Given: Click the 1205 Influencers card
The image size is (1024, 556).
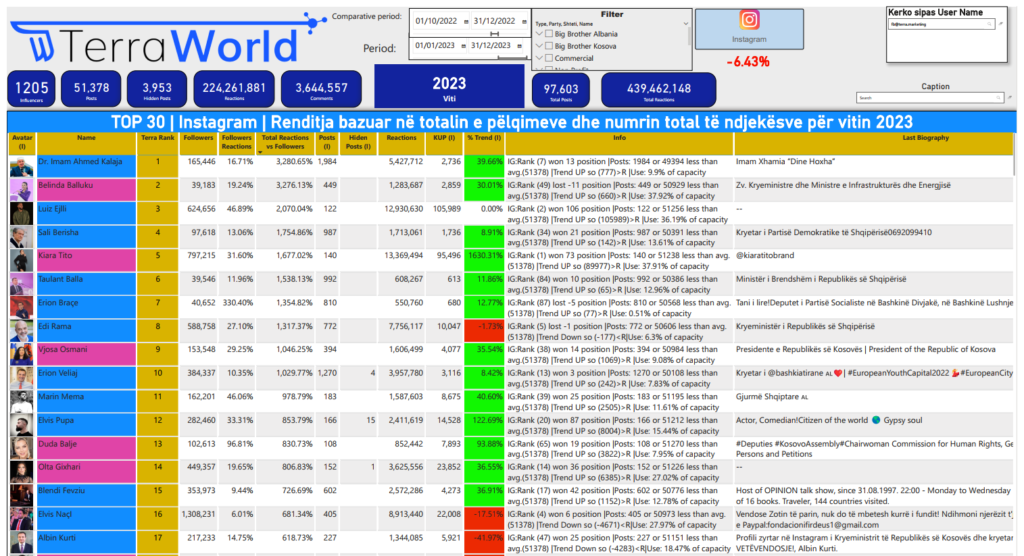Looking at the screenshot, I should pyautogui.click(x=31, y=89).
